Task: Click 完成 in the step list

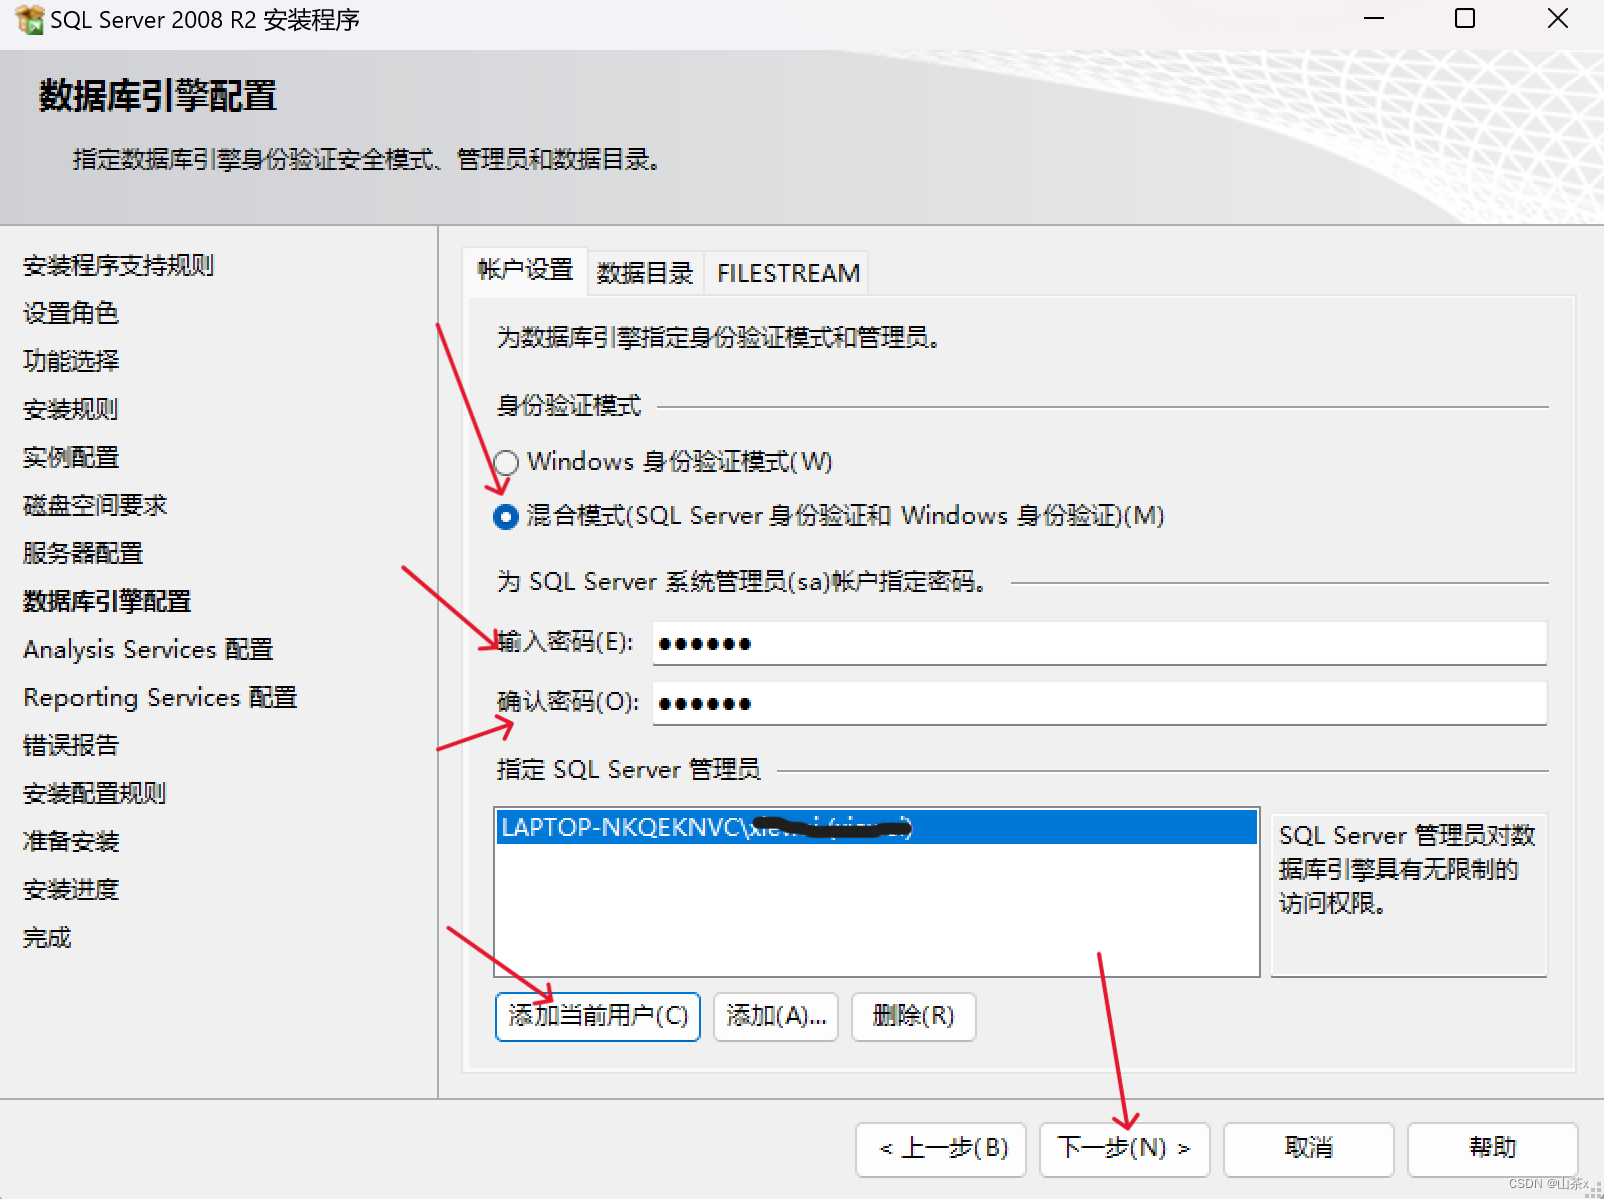Action: [47, 937]
